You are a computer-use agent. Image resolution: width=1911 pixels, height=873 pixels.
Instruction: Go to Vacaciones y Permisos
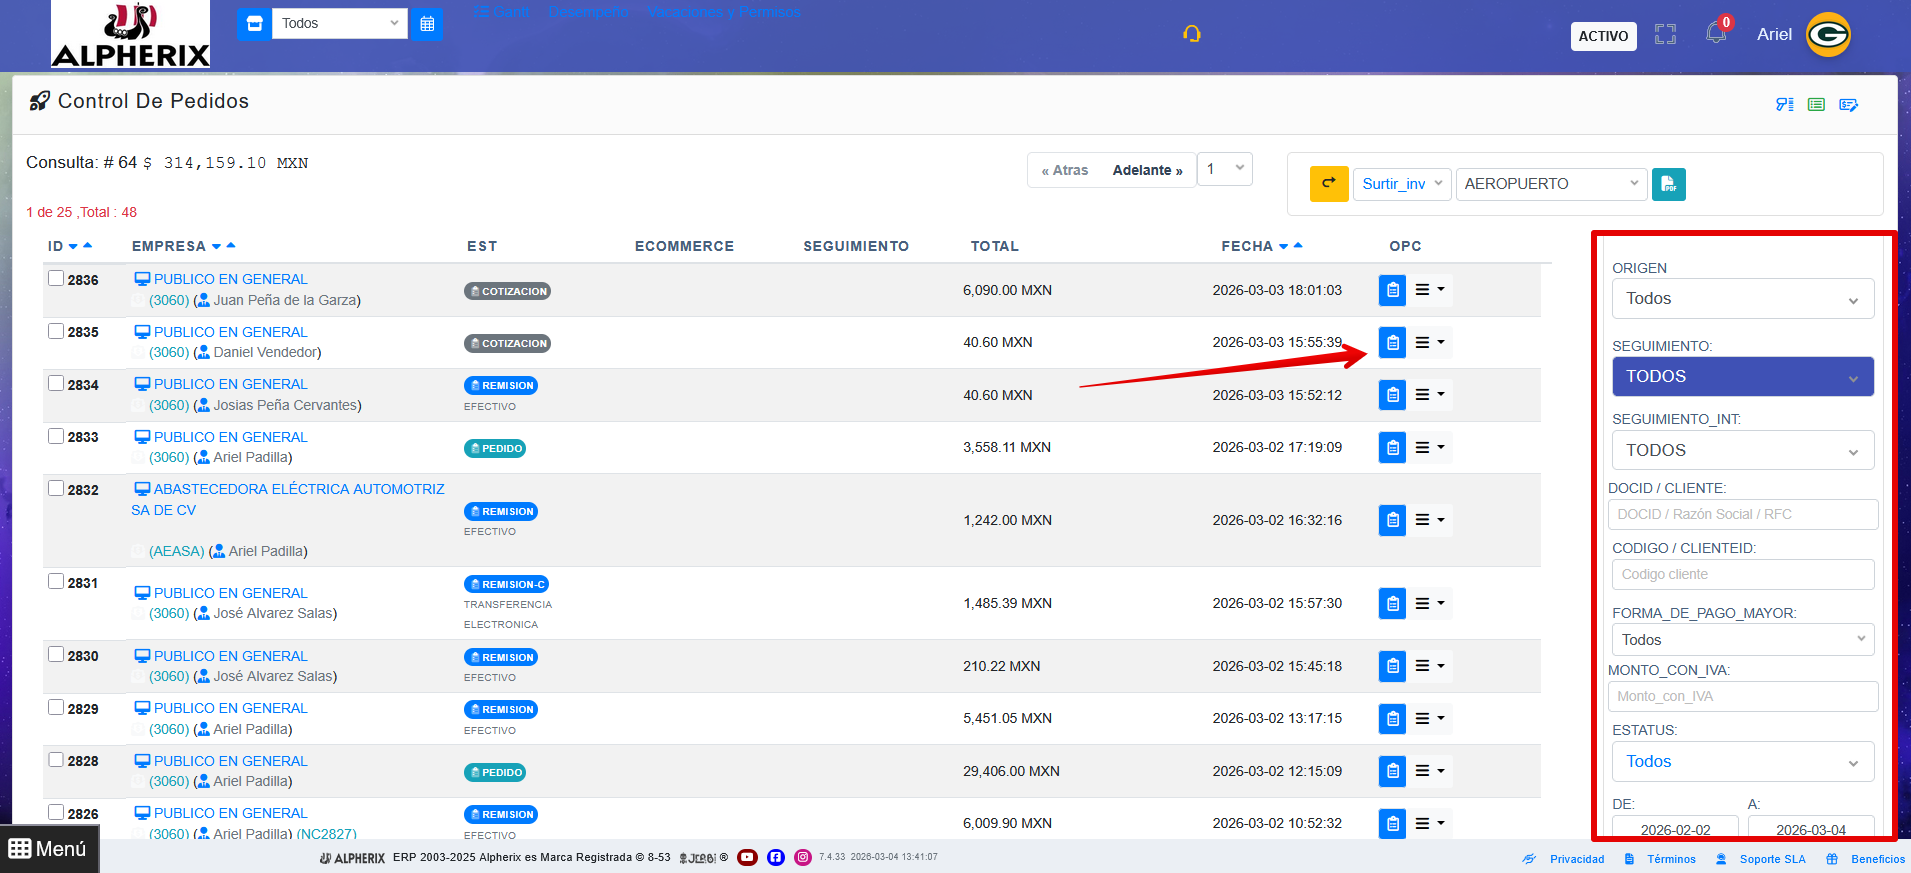723,12
